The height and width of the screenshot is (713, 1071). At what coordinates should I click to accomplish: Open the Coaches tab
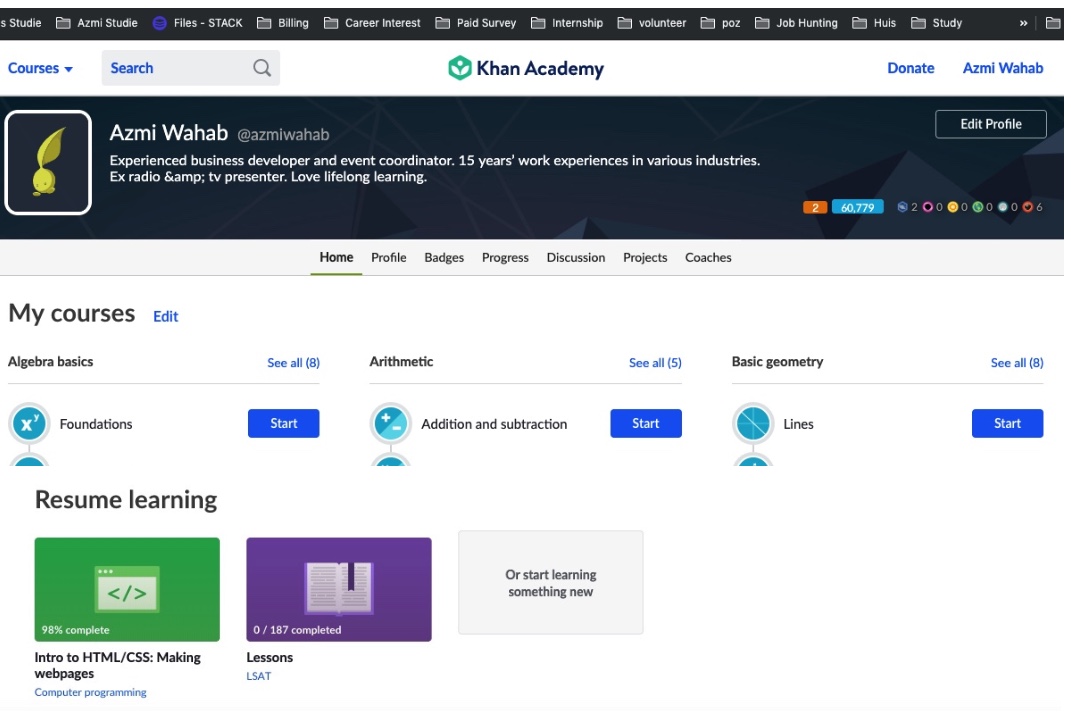(x=708, y=257)
